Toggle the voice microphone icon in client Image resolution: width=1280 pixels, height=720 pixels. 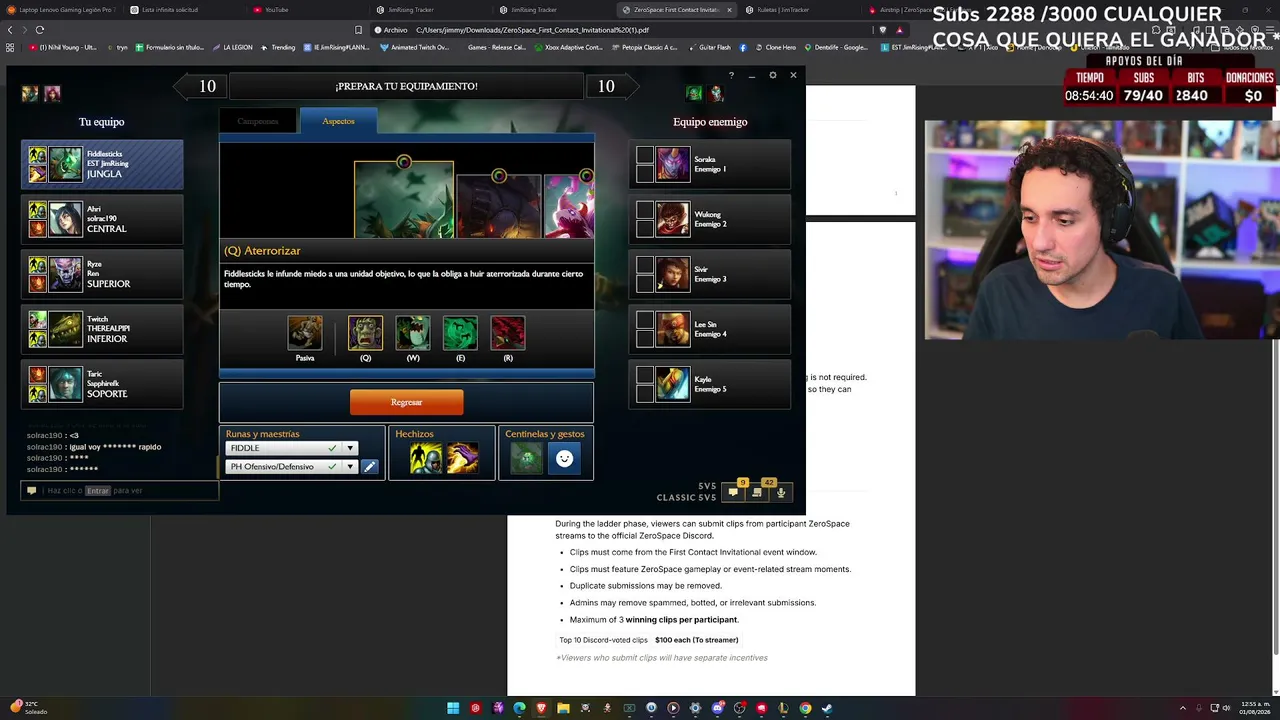click(781, 492)
